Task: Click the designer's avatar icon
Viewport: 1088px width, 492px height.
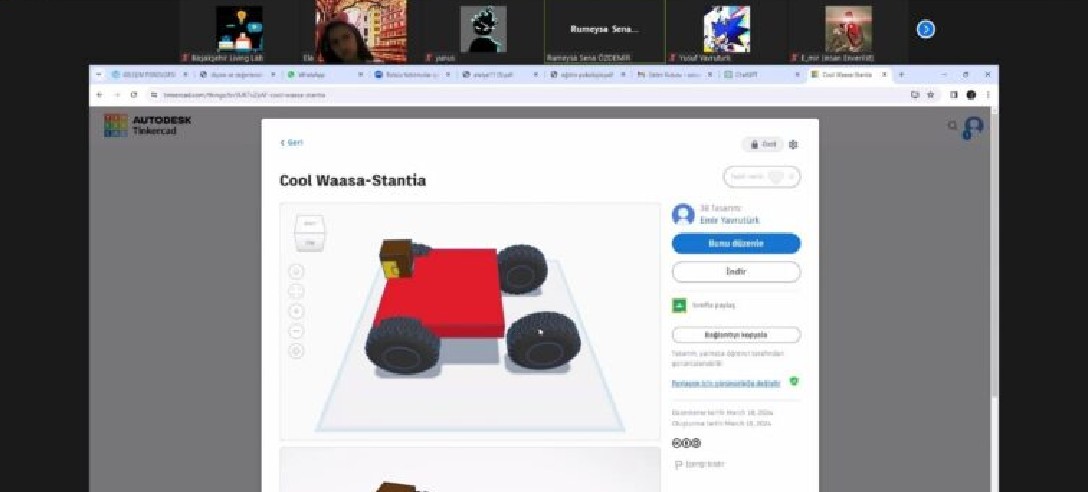Action: (x=683, y=214)
